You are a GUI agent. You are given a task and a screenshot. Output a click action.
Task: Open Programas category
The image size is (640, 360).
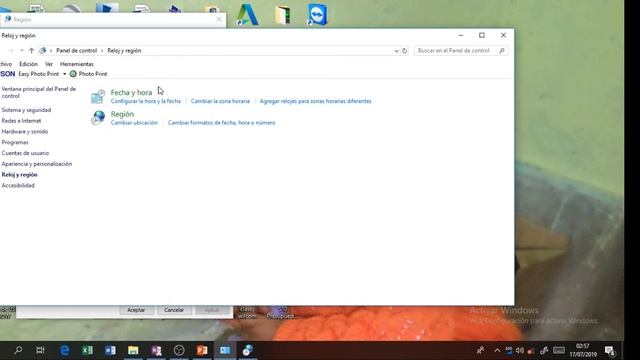point(15,142)
